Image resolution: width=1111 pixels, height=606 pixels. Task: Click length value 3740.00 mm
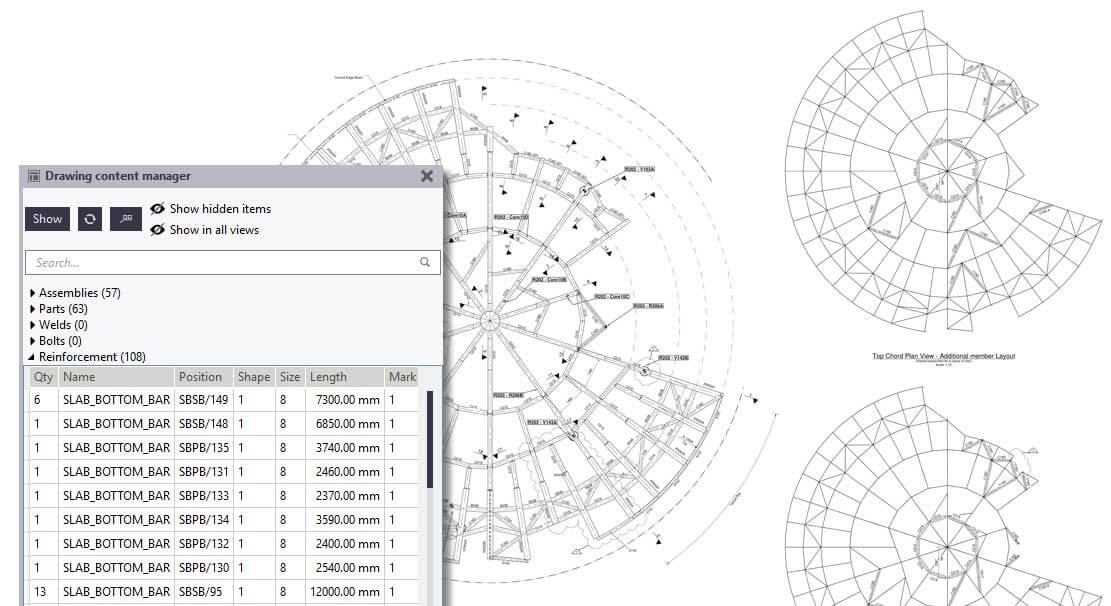347,448
